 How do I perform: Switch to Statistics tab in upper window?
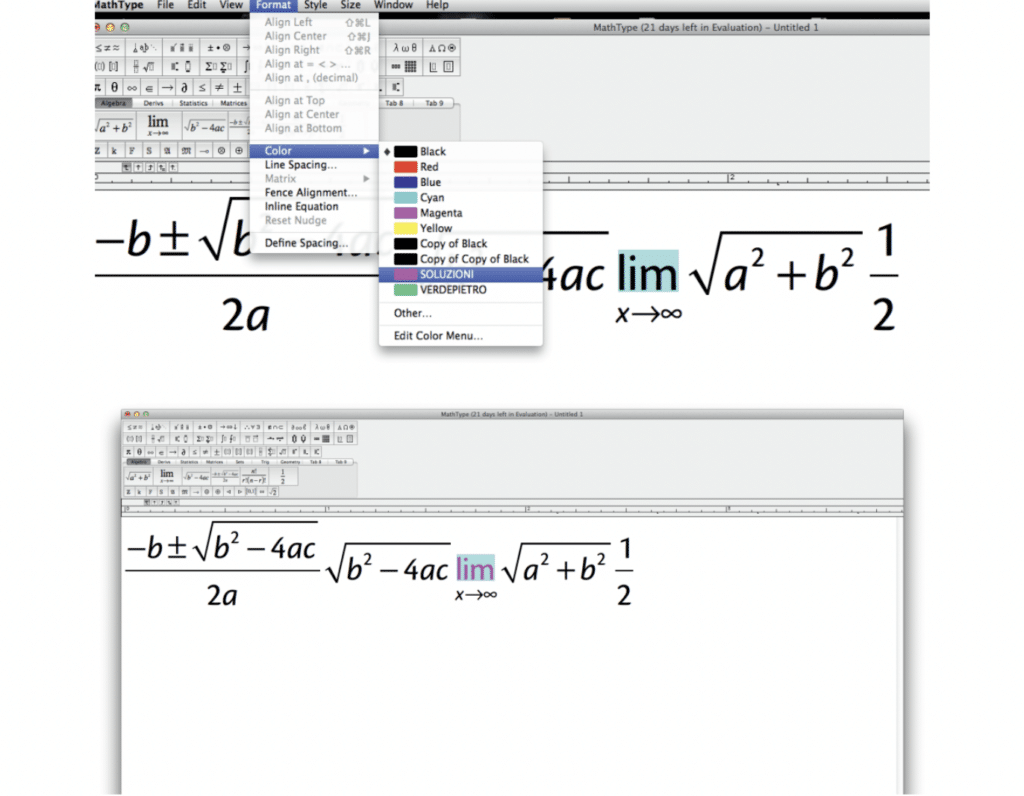[193, 103]
